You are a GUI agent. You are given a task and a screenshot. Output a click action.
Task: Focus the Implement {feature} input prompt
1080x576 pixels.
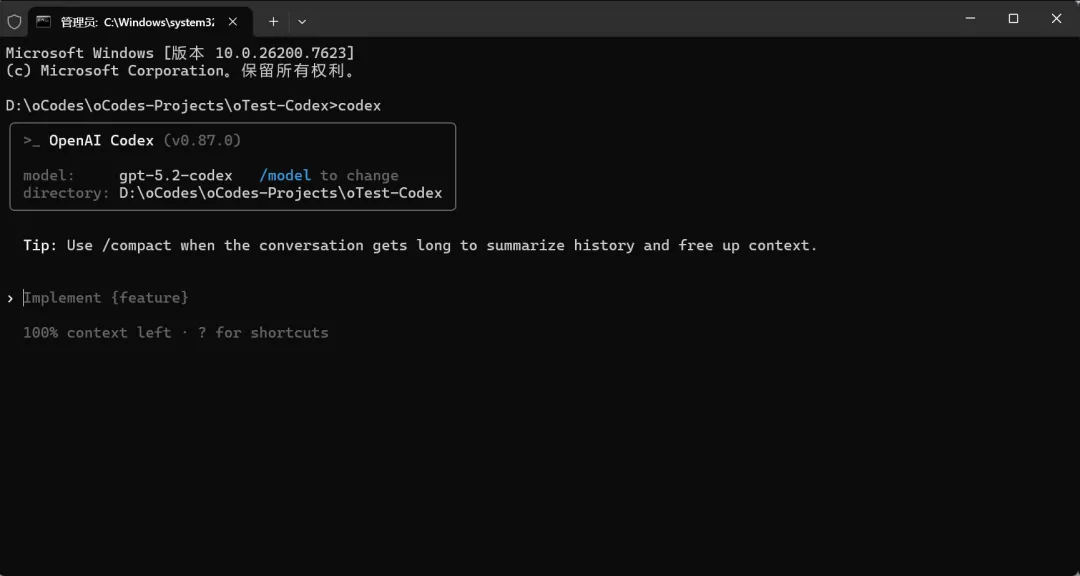tap(106, 298)
